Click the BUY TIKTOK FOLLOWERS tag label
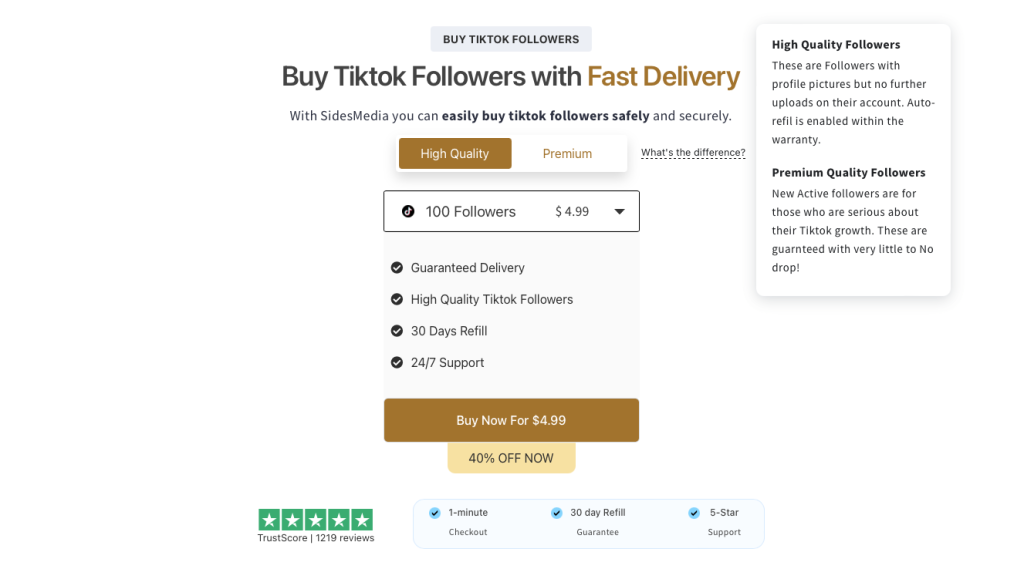Screen dimensions: 1024x569 (511, 39)
